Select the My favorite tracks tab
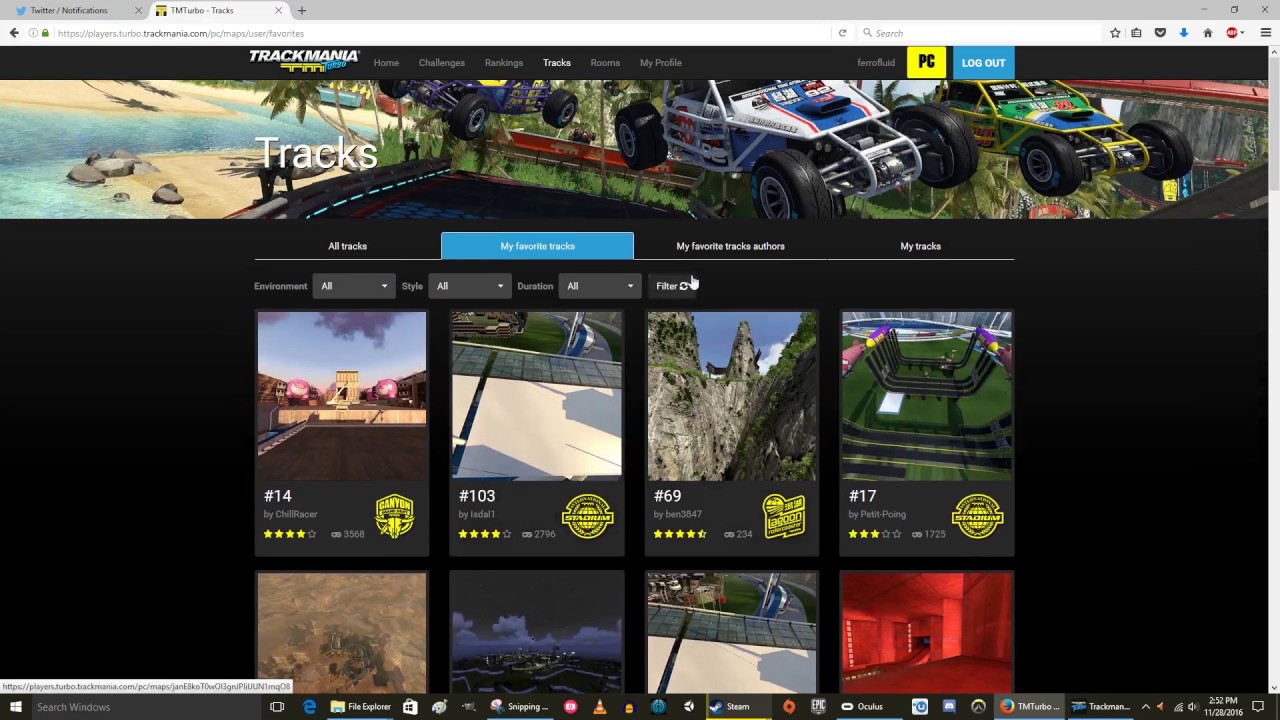The width and height of the screenshot is (1280, 720). (537, 246)
